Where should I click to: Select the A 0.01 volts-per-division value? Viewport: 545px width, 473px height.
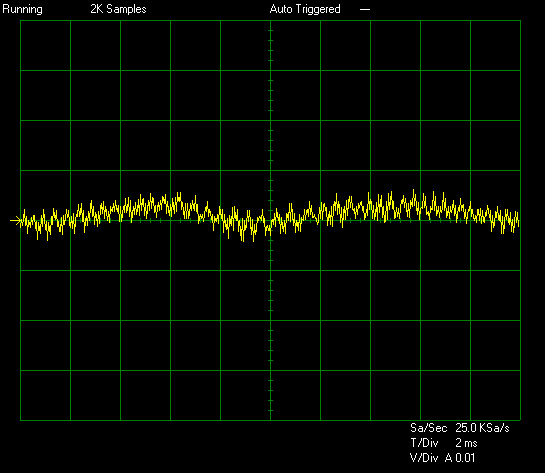460,458
